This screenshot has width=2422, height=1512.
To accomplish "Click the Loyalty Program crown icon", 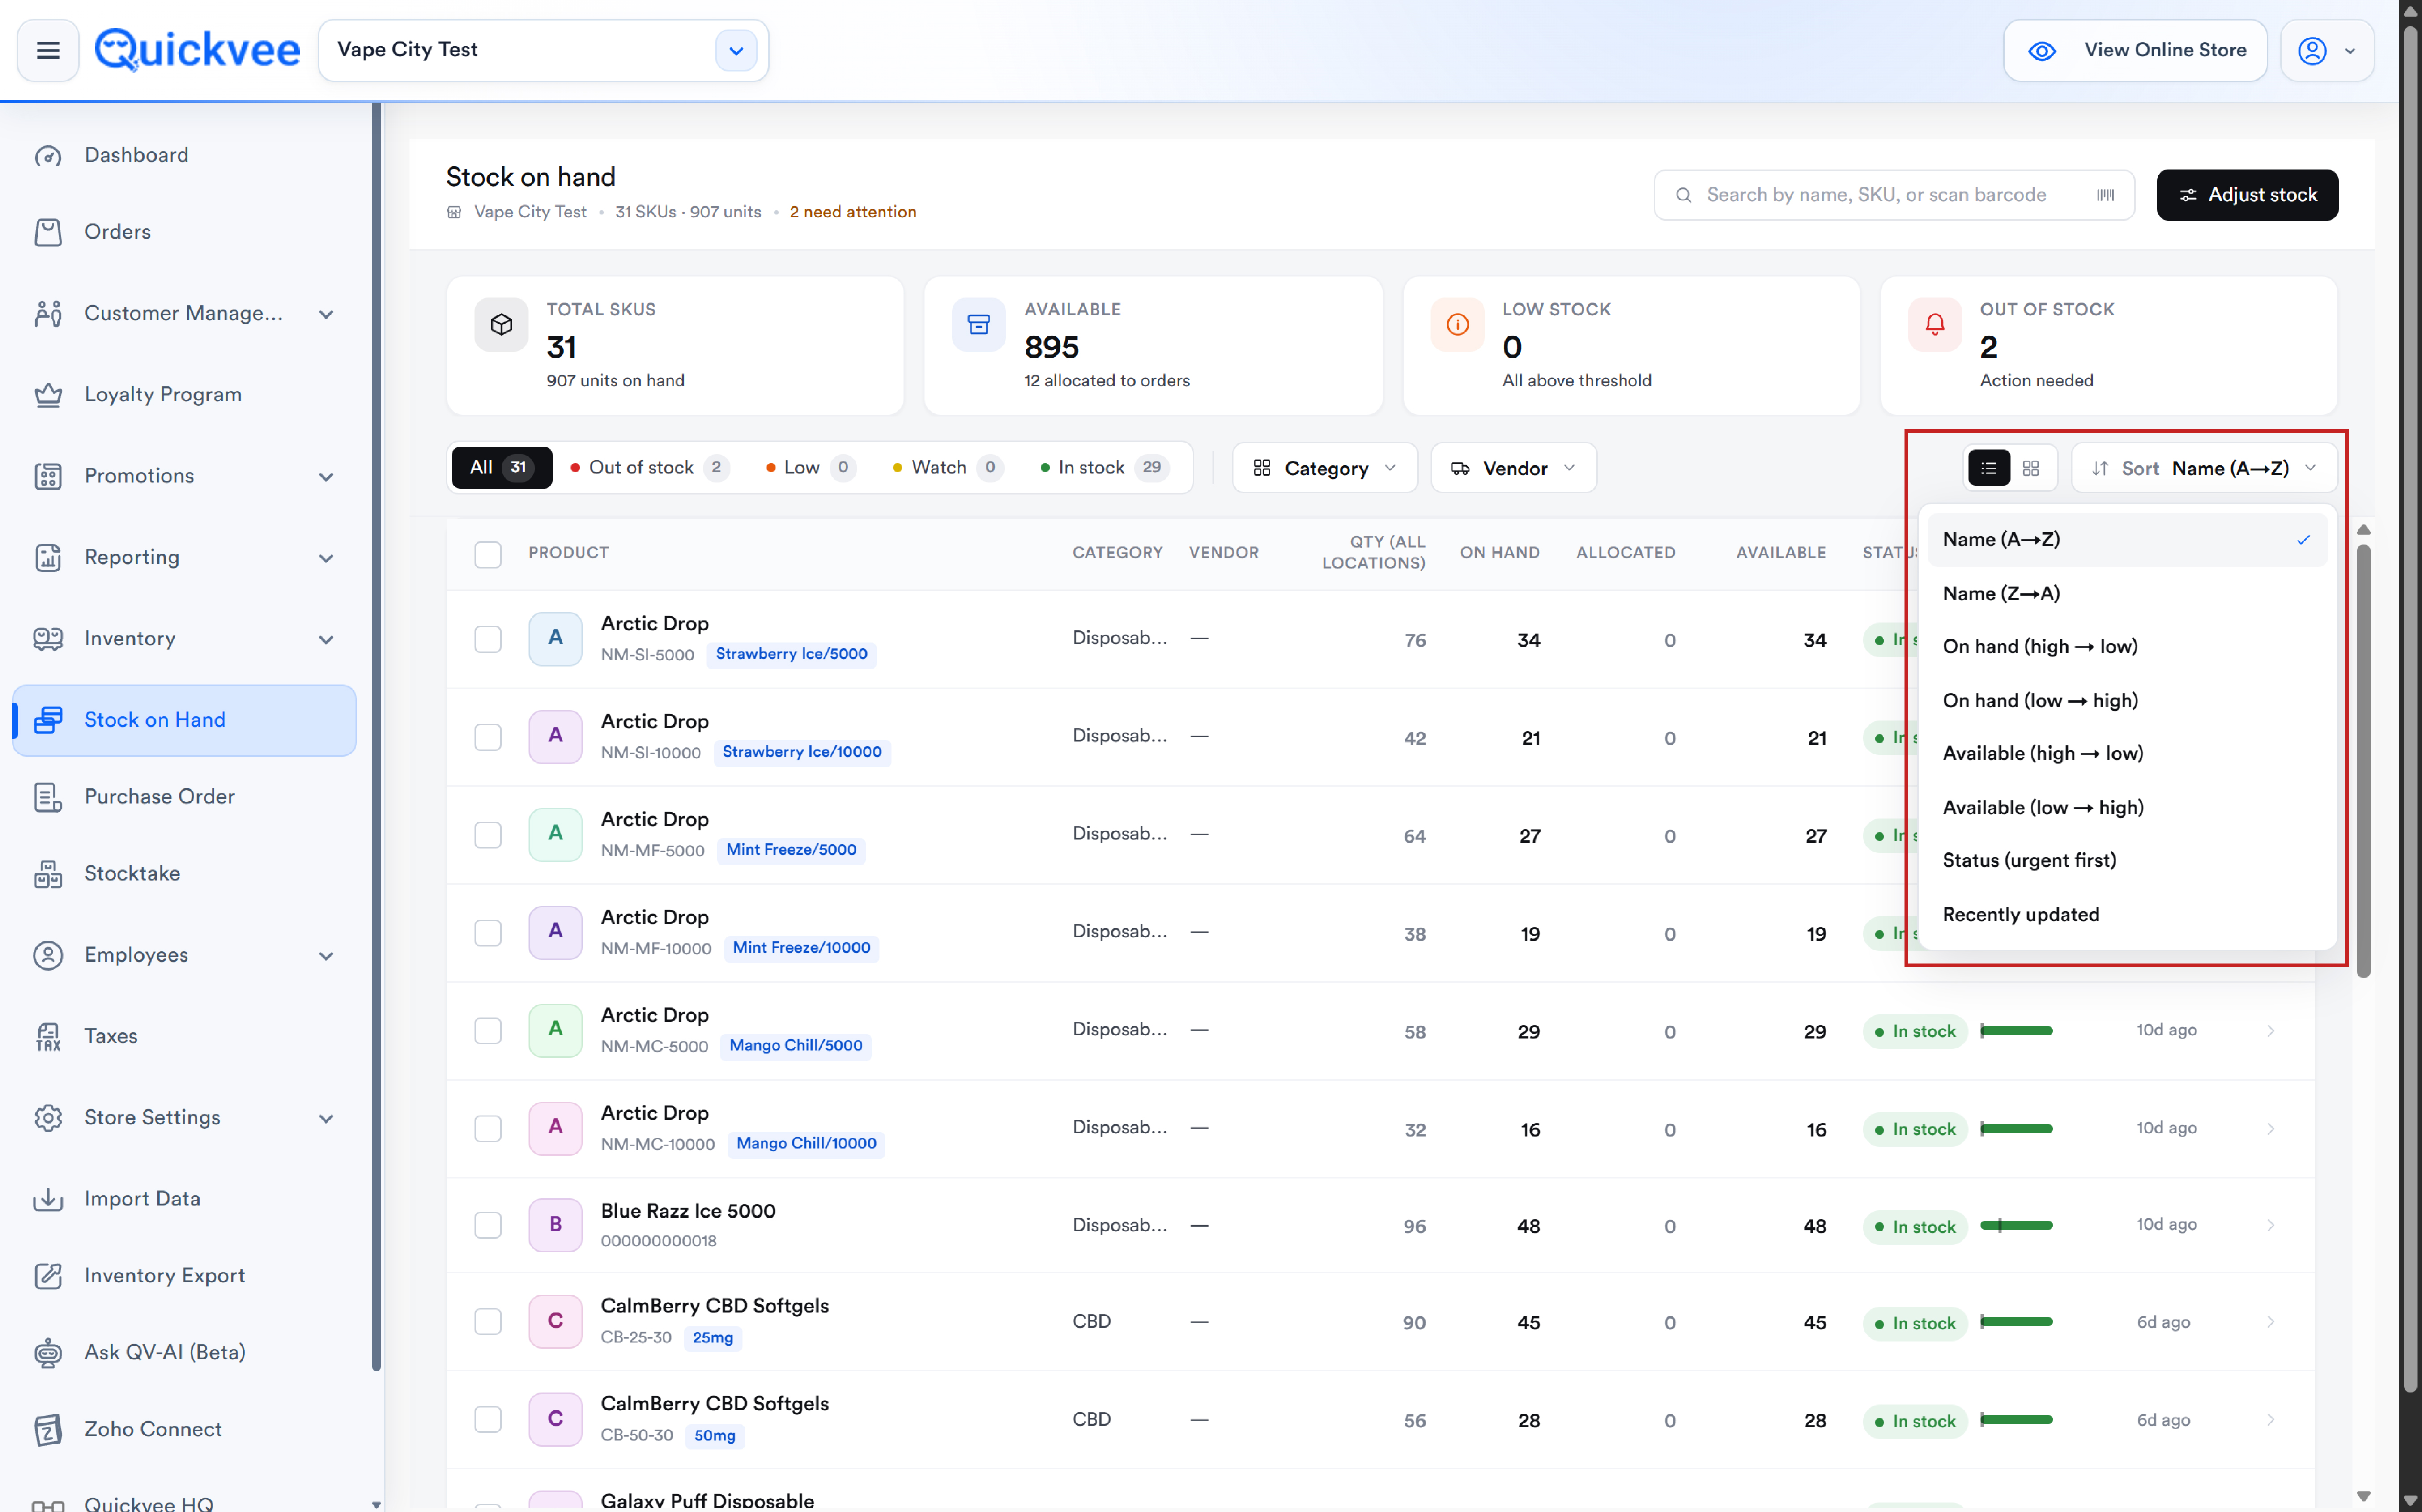I will click(x=48, y=395).
